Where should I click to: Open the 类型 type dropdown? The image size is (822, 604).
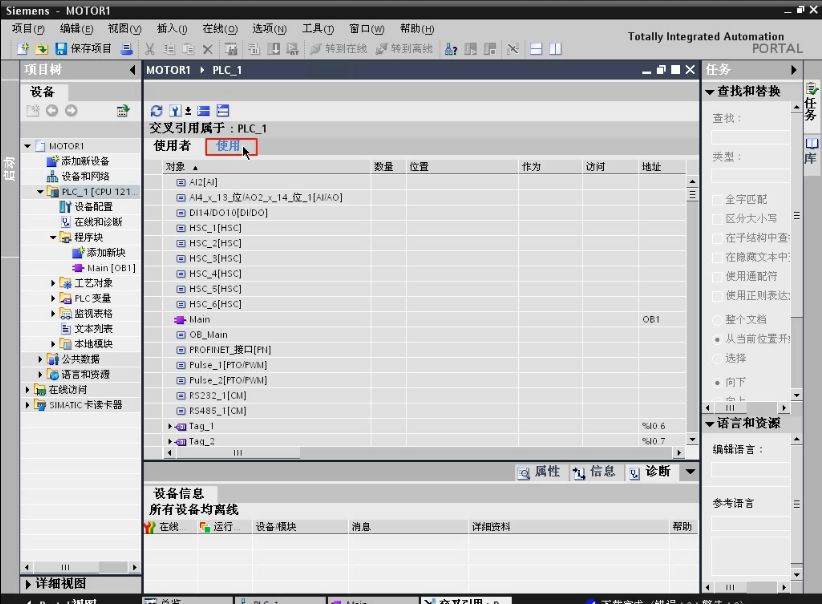coord(750,175)
